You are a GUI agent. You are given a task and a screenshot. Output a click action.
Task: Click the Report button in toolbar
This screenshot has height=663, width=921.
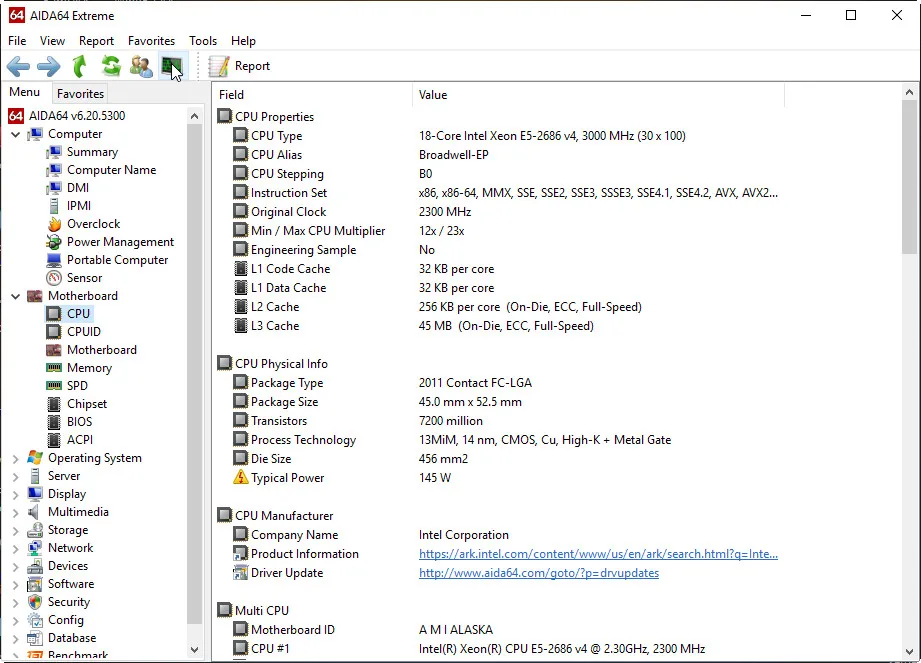pyautogui.click(x=240, y=67)
